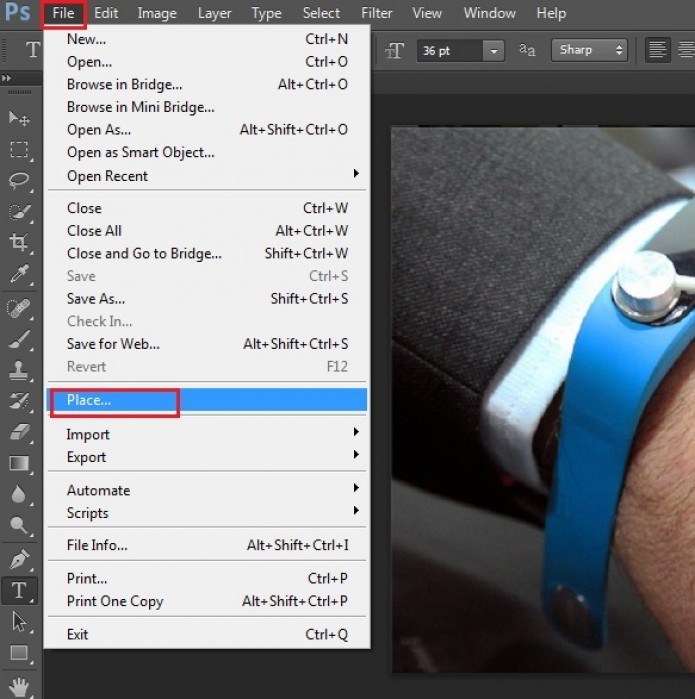The width and height of the screenshot is (695, 699).
Task: Expand the Import submenu
Action: (207, 434)
